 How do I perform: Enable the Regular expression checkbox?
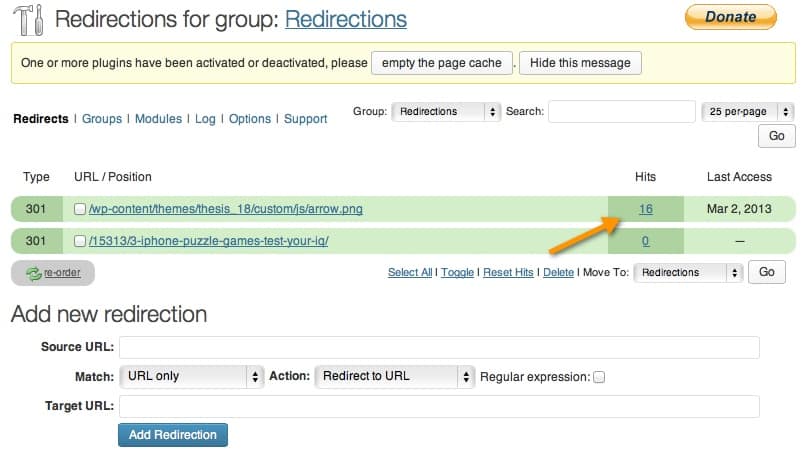click(x=599, y=377)
